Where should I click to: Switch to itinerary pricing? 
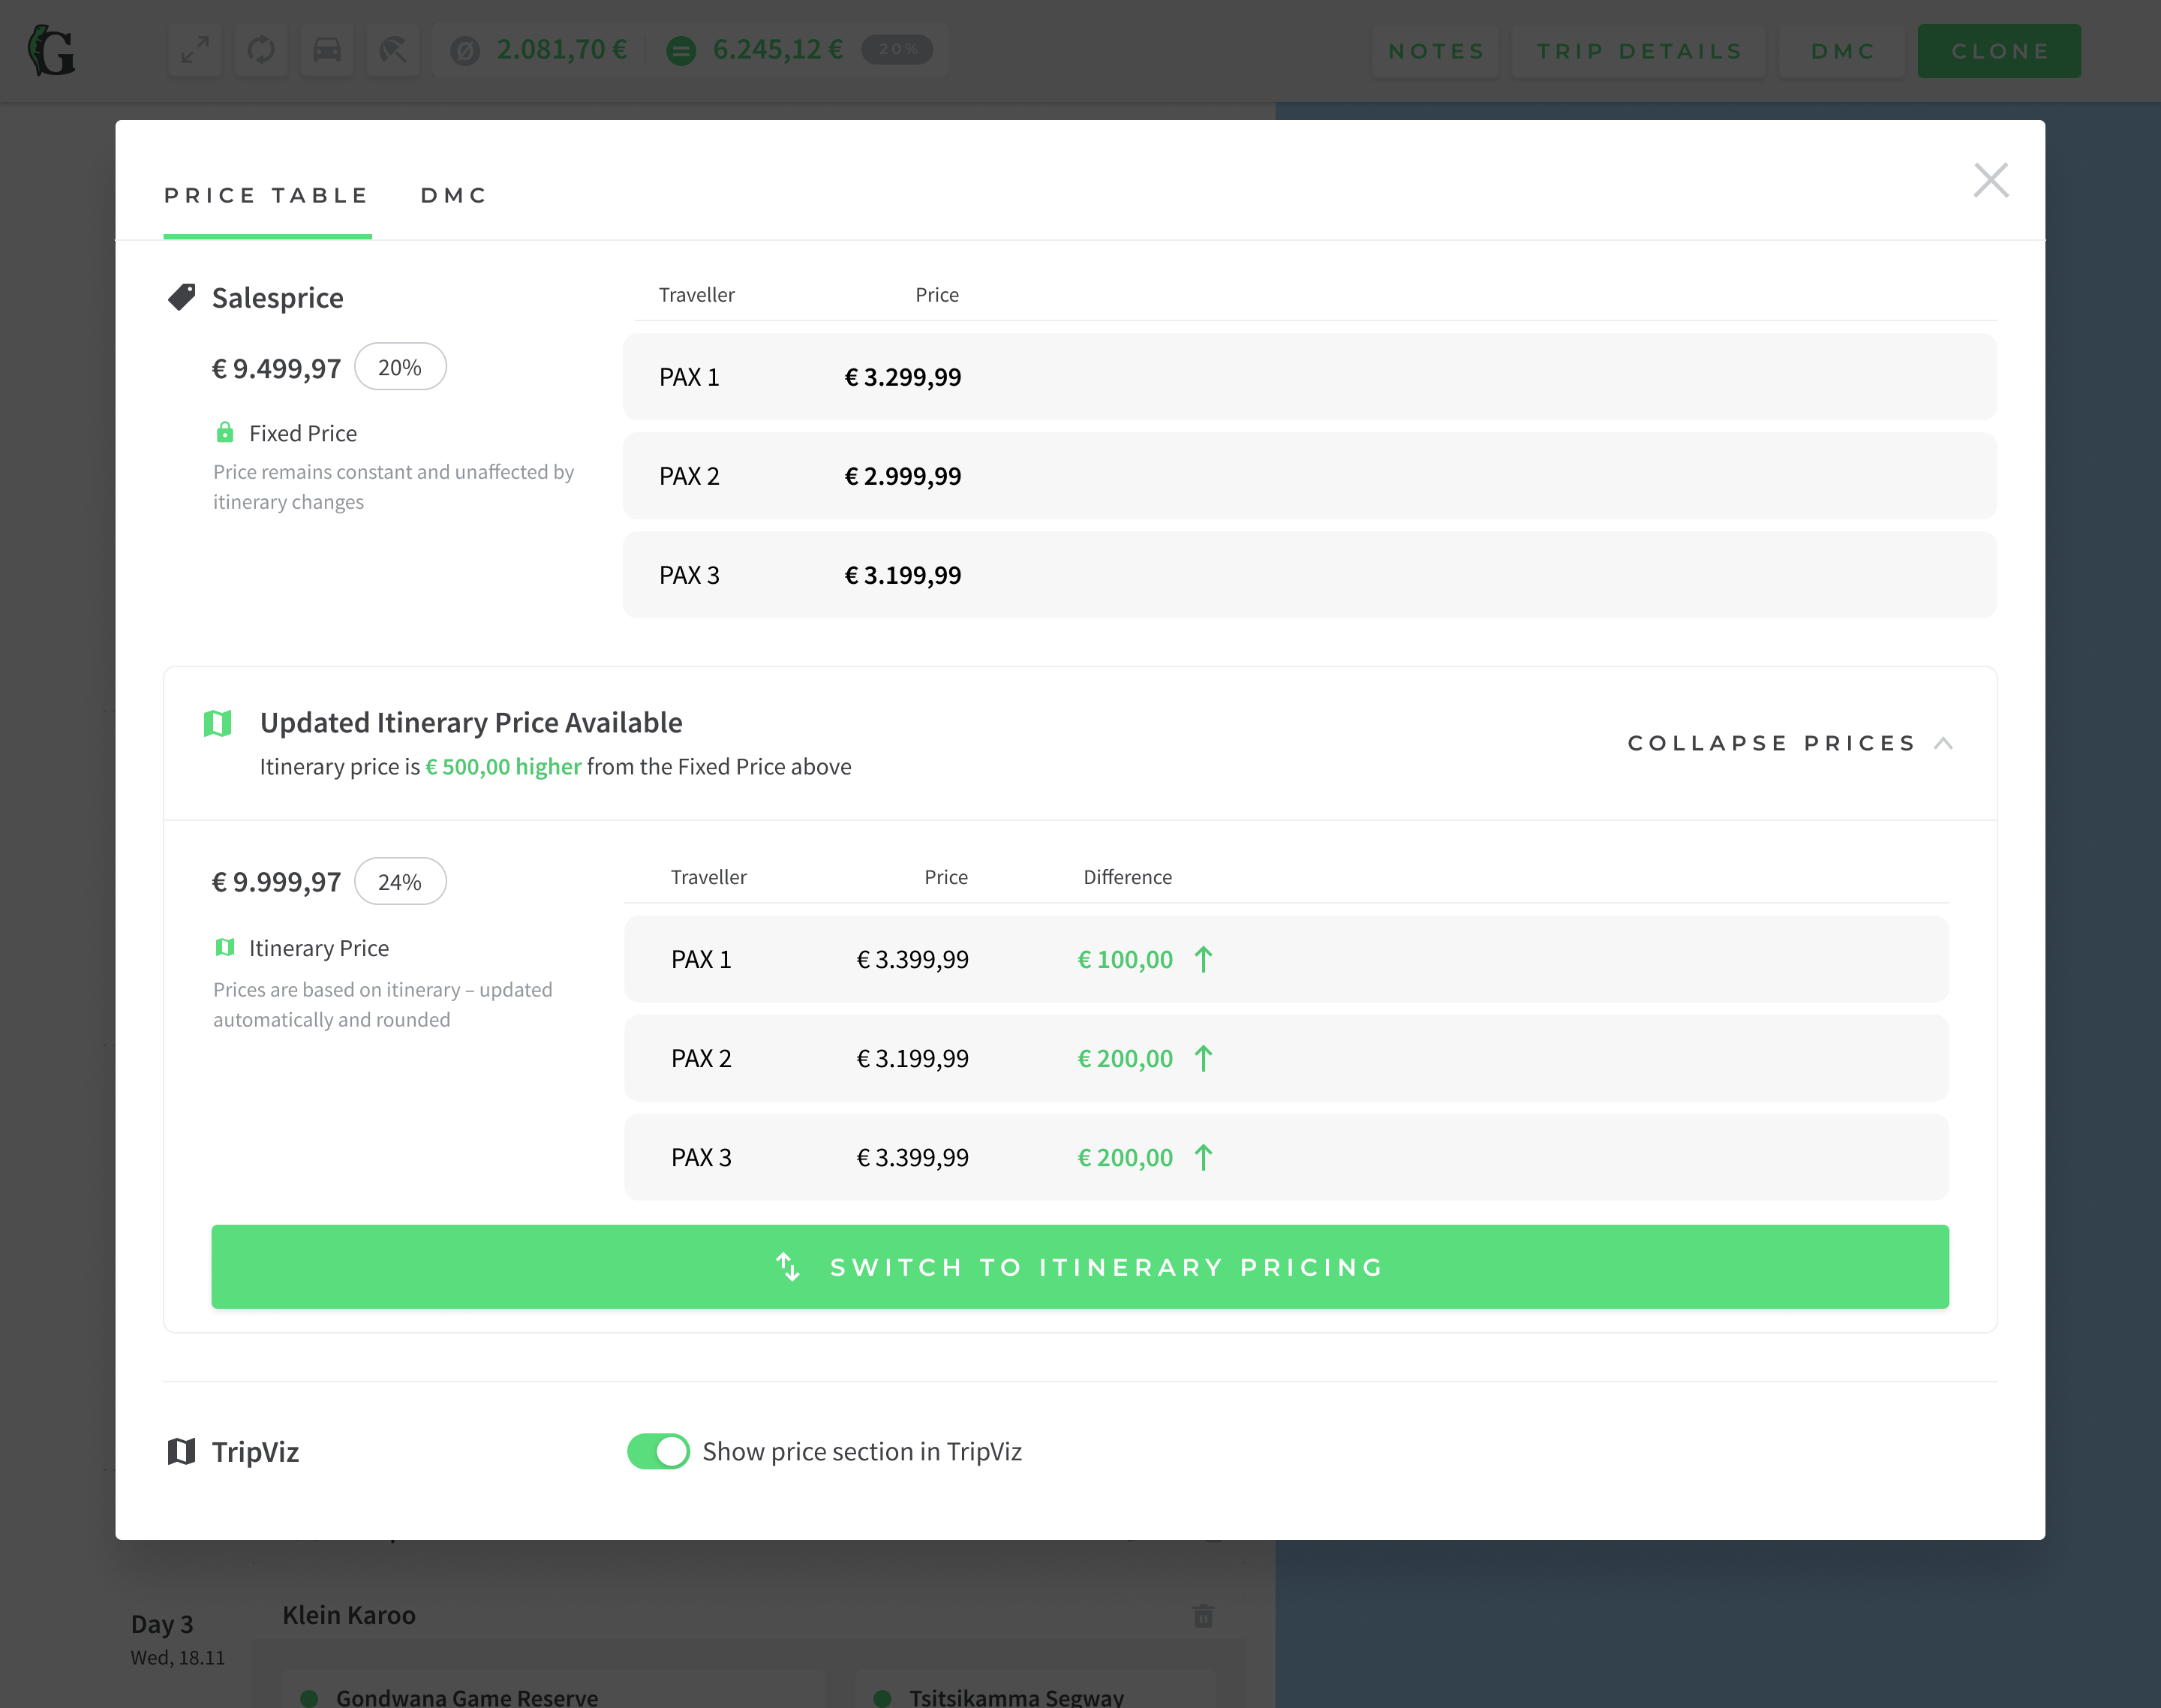(1080, 1267)
